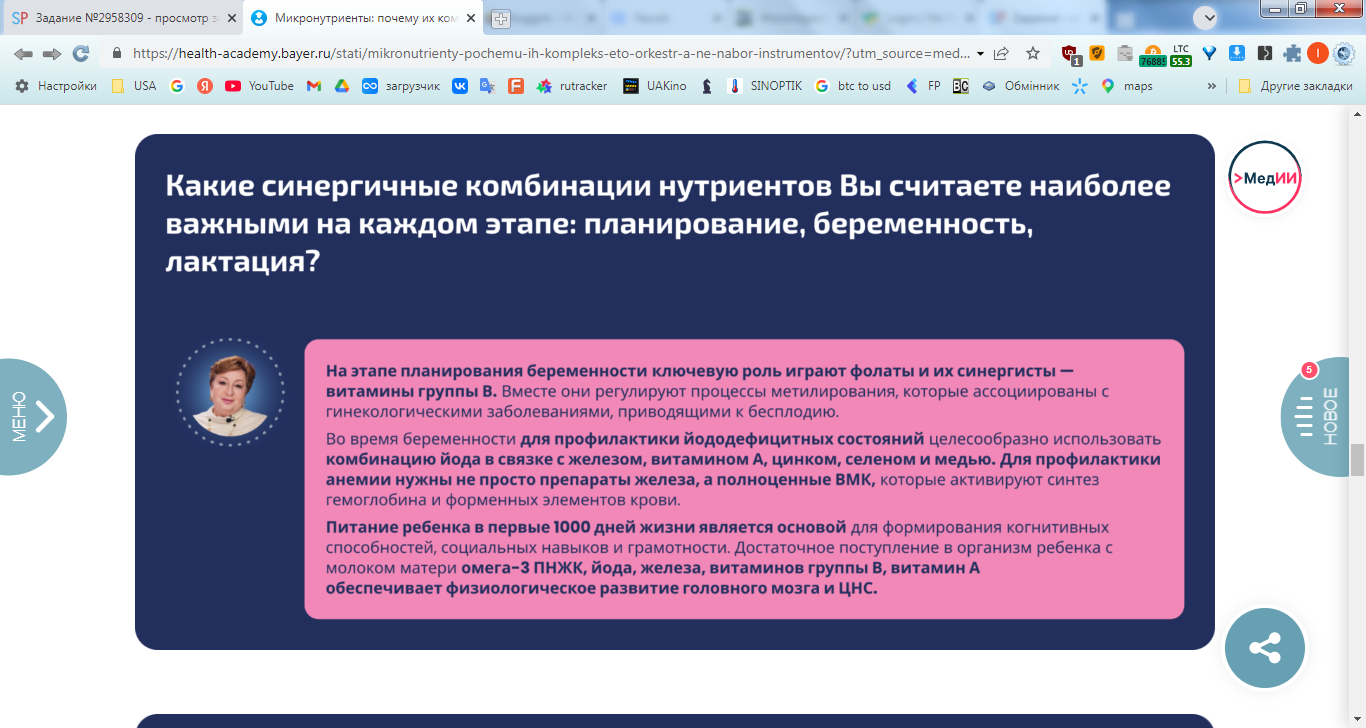Click the МедИИ logo badge
Viewport: 1366px width, 728px height.
[x=1265, y=177]
